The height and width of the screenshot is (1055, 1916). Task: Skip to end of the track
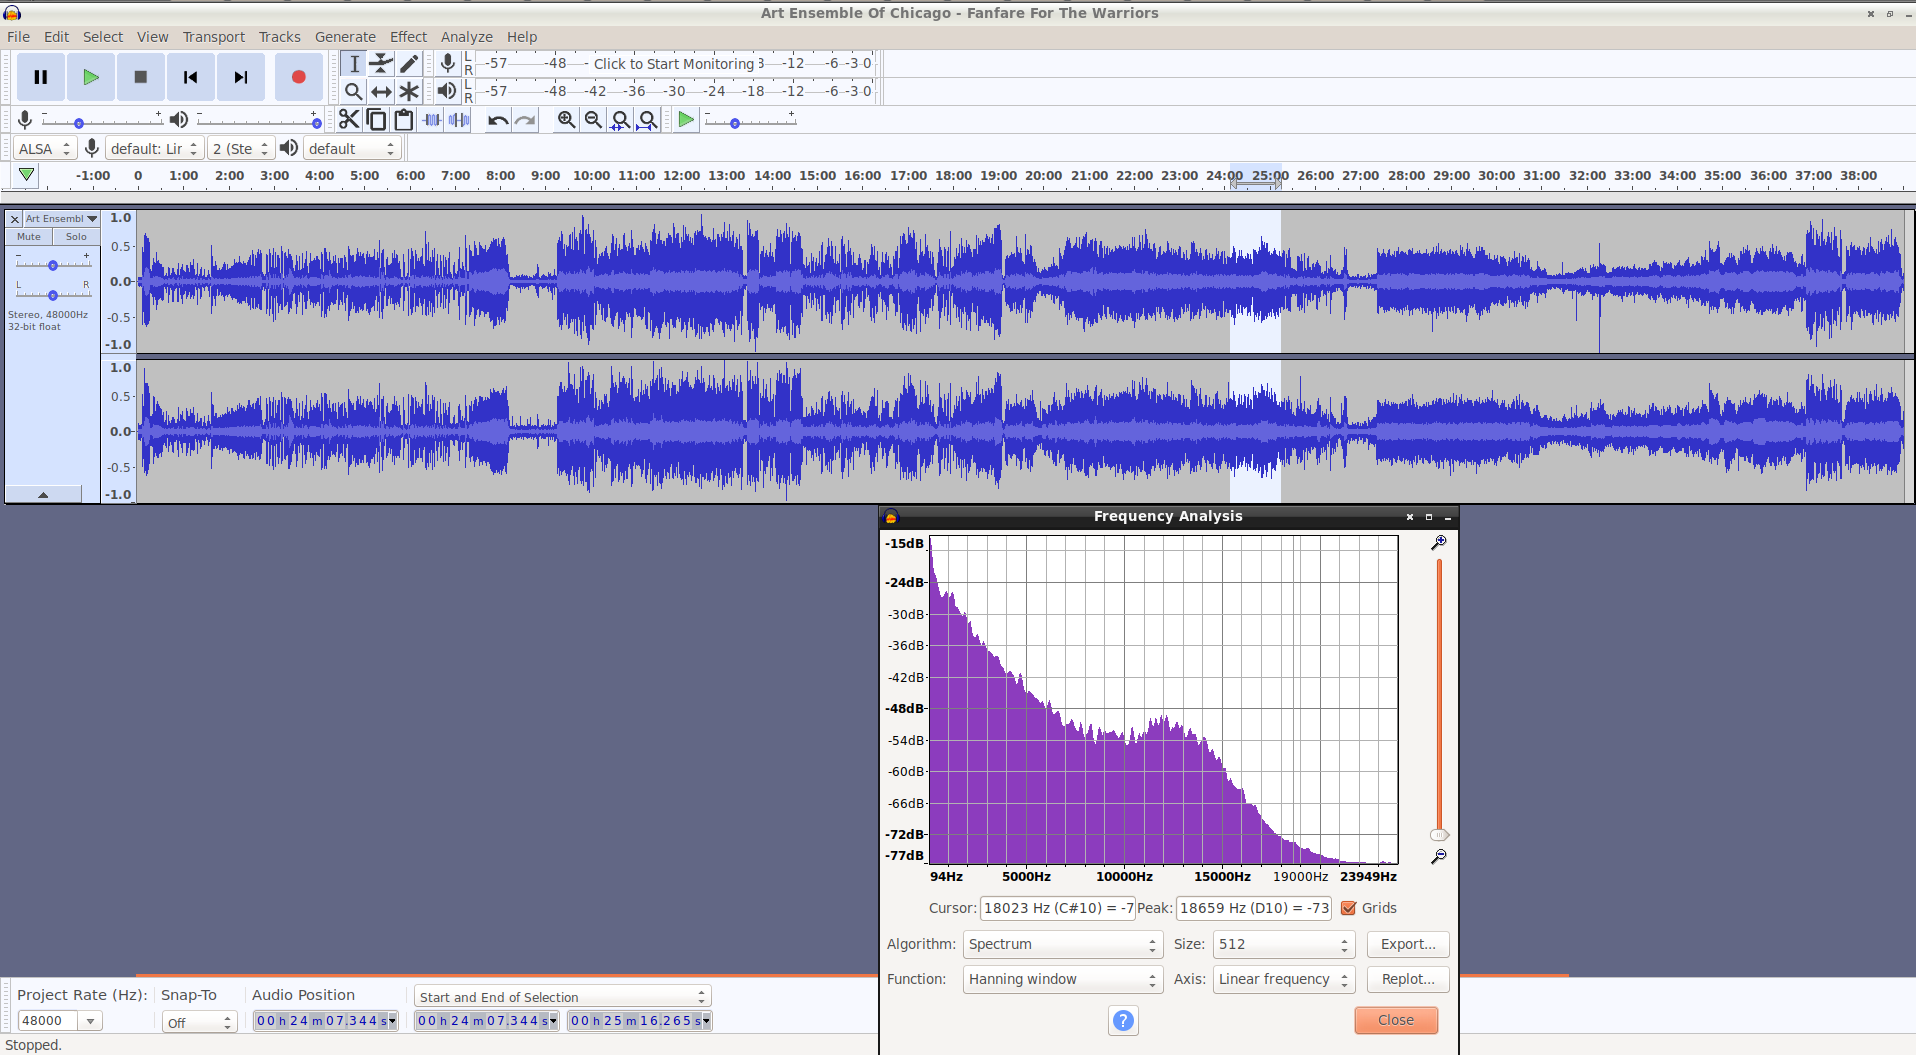[241, 77]
